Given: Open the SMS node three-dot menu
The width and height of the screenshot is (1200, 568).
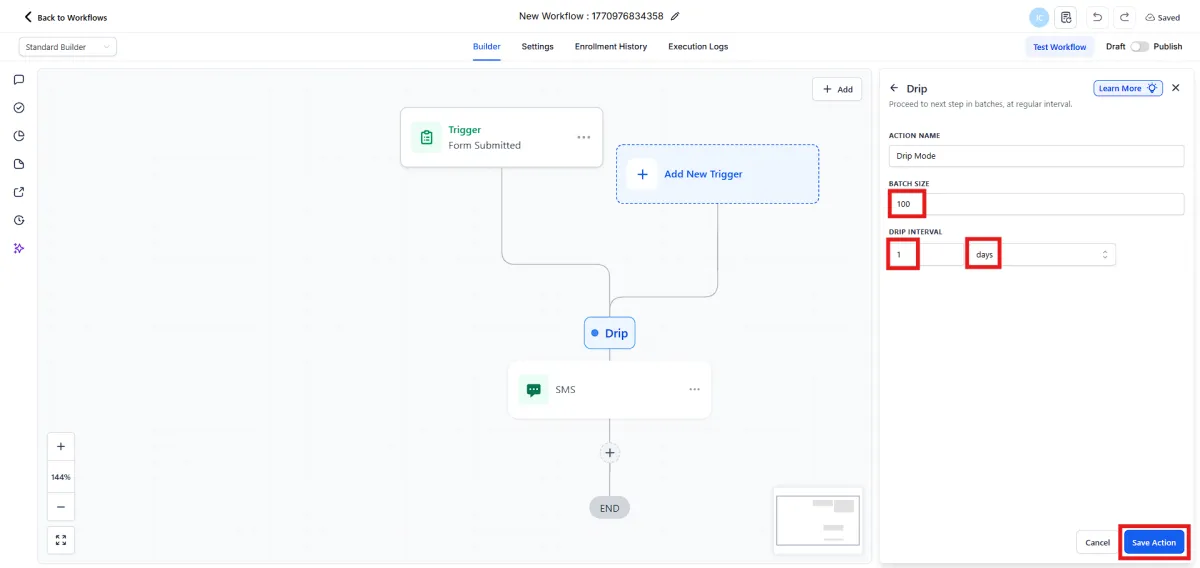Looking at the screenshot, I should tap(695, 389).
